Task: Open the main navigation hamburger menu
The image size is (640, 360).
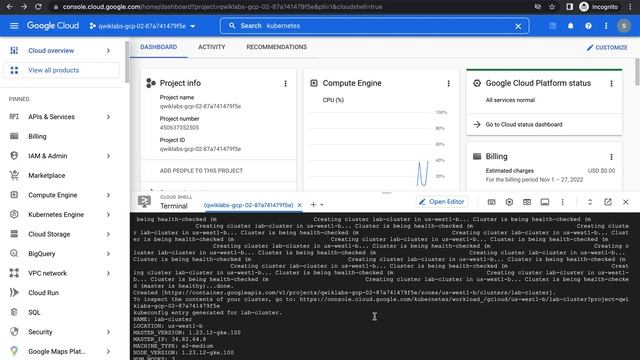Action: tap(14, 26)
